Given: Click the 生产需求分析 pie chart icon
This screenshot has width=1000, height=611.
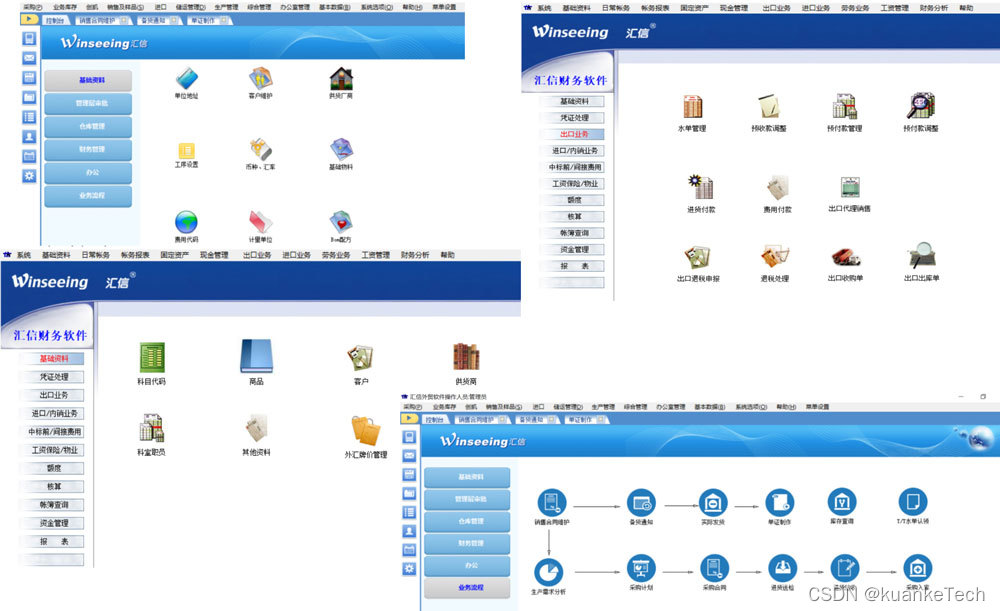Looking at the screenshot, I should pyautogui.click(x=548, y=572).
